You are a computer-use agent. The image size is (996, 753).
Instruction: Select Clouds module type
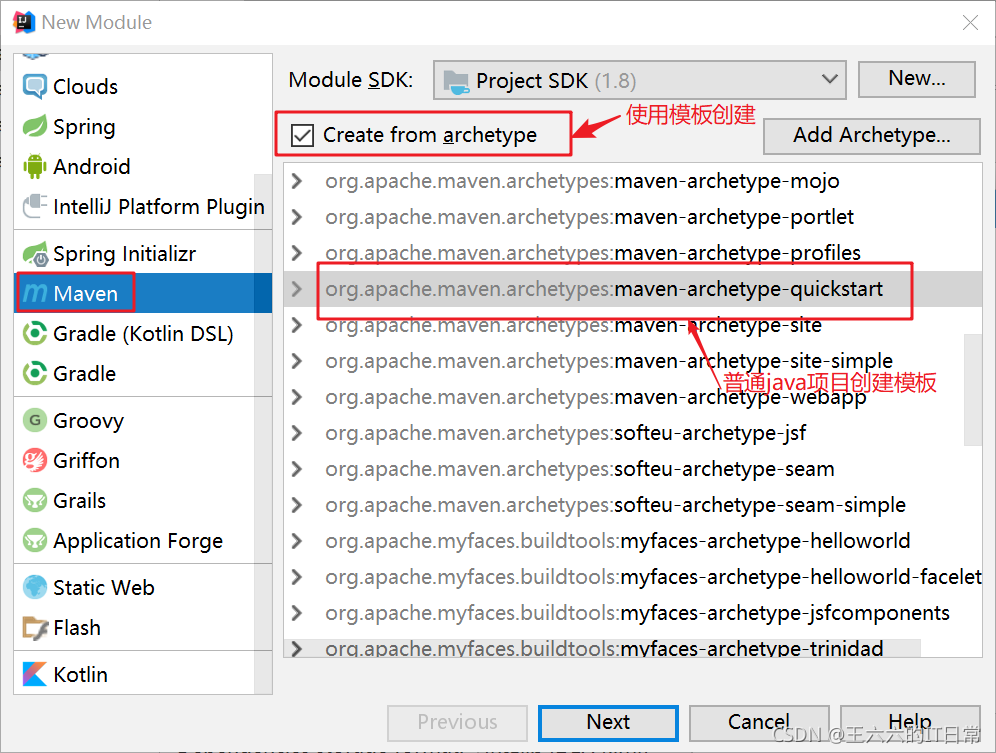click(x=142, y=86)
